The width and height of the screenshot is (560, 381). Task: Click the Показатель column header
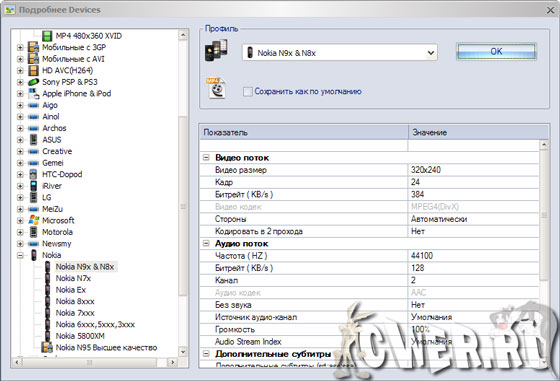(304, 132)
